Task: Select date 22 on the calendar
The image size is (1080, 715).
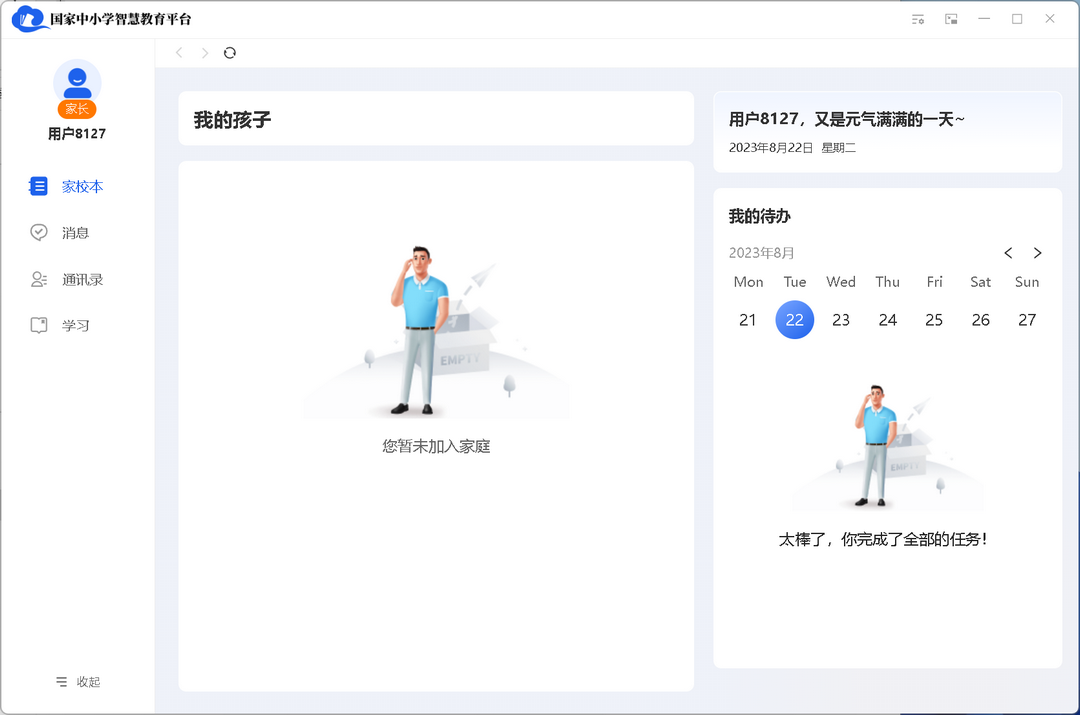Action: [x=794, y=319]
